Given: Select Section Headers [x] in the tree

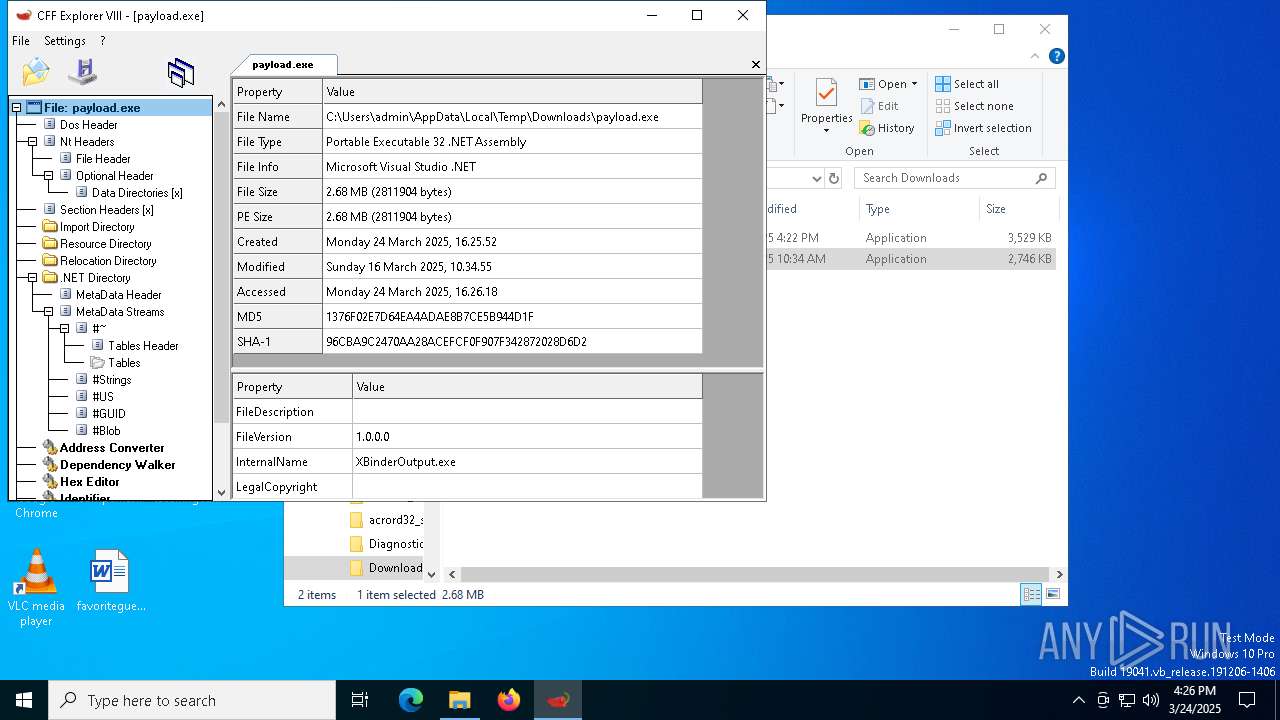Looking at the screenshot, I should click(x=106, y=210).
